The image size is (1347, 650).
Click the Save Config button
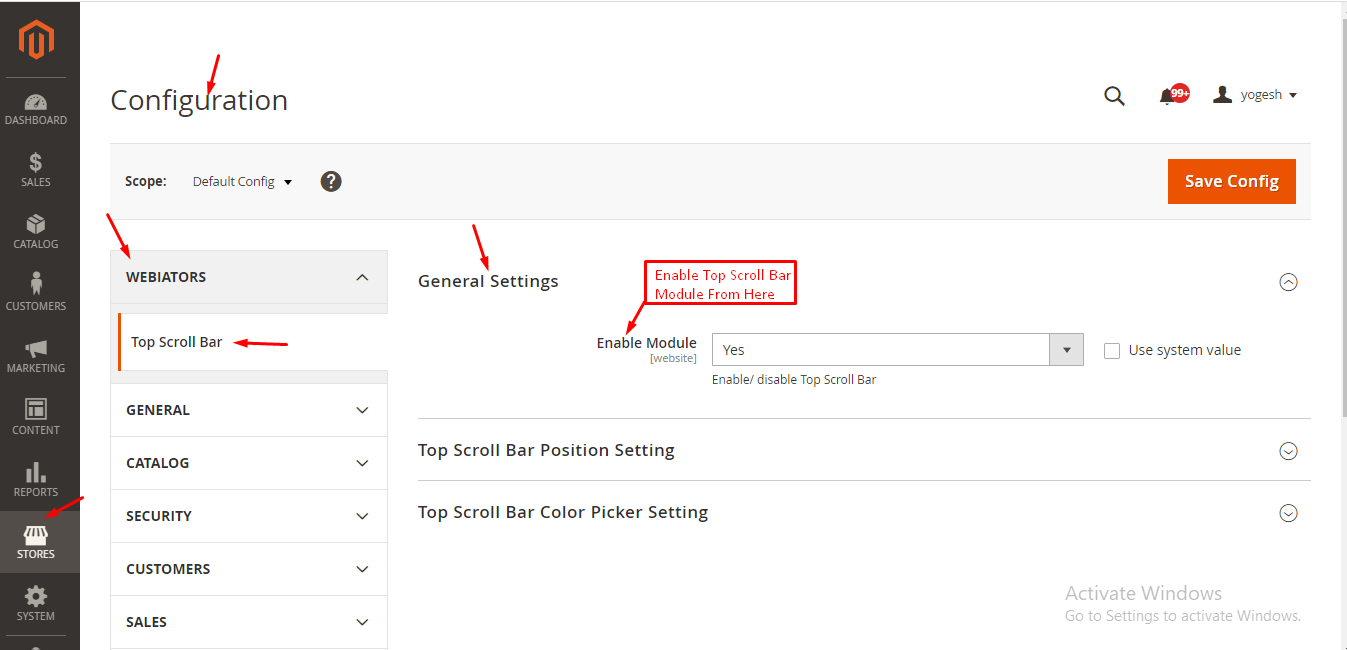click(x=1231, y=181)
